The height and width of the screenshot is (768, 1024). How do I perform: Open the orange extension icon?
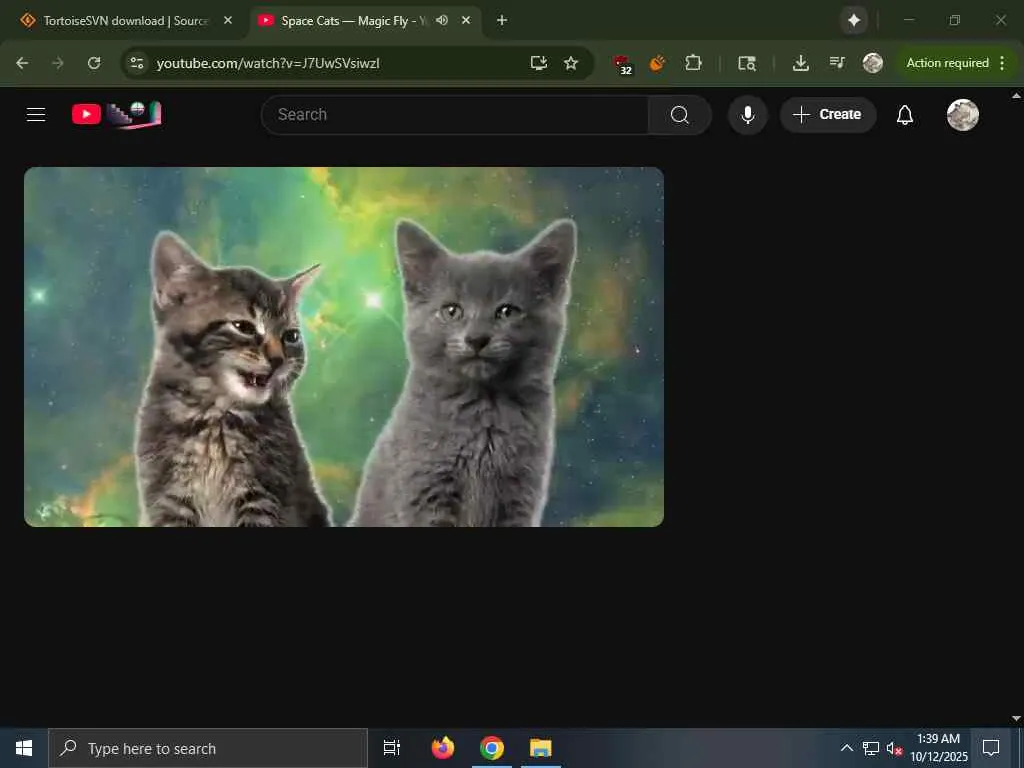[658, 63]
